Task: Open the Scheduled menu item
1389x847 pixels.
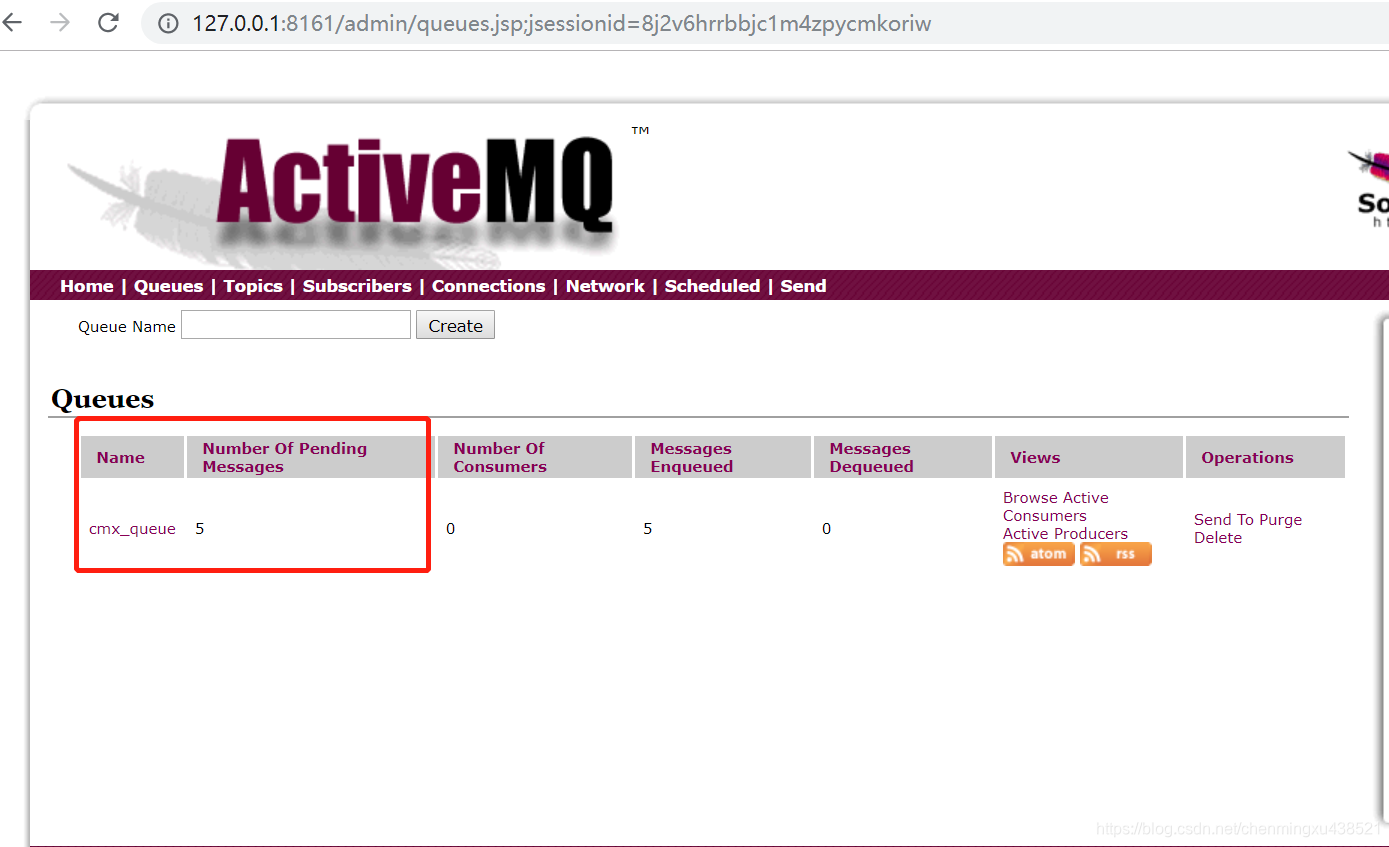Action: click(712, 286)
